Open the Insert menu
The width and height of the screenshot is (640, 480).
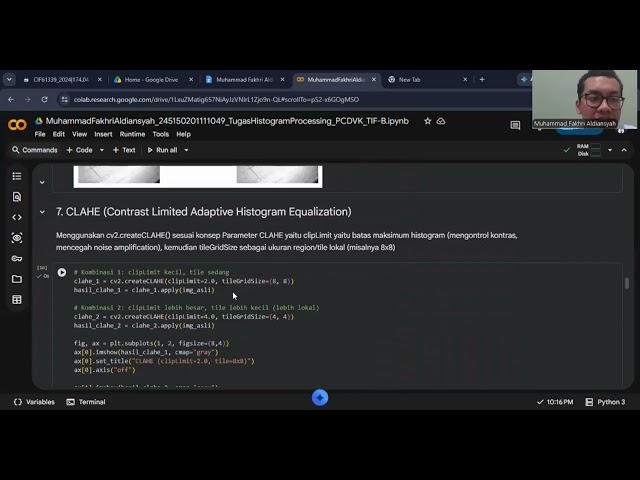pyautogui.click(x=103, y=134)
